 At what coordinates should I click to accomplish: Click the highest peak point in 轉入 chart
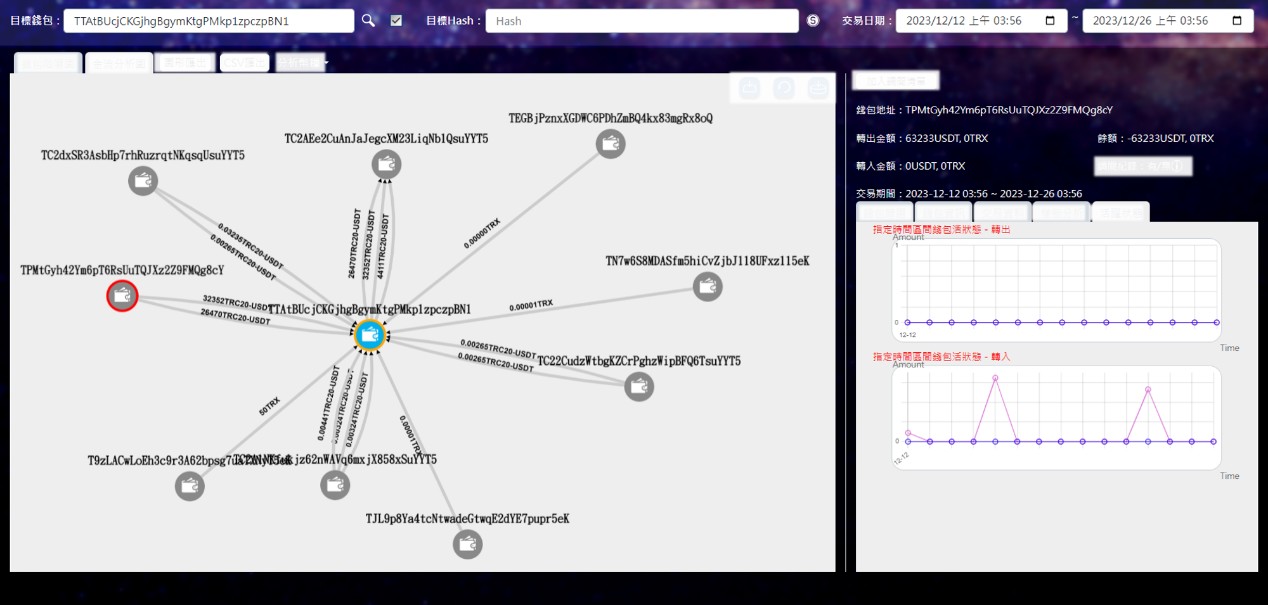(x=995, y=378)
